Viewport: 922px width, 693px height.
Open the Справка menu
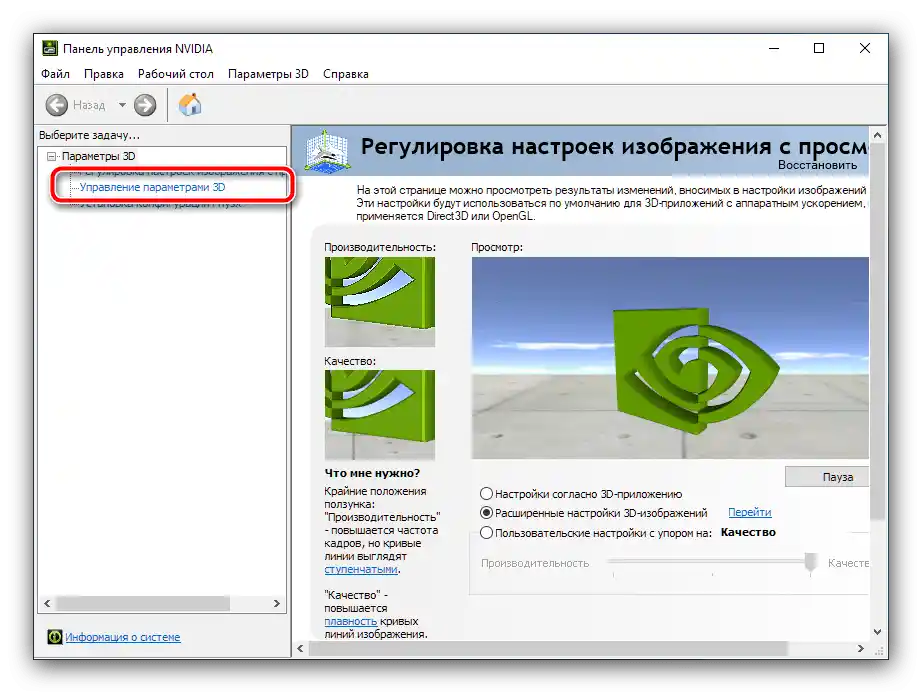(346, 74)
